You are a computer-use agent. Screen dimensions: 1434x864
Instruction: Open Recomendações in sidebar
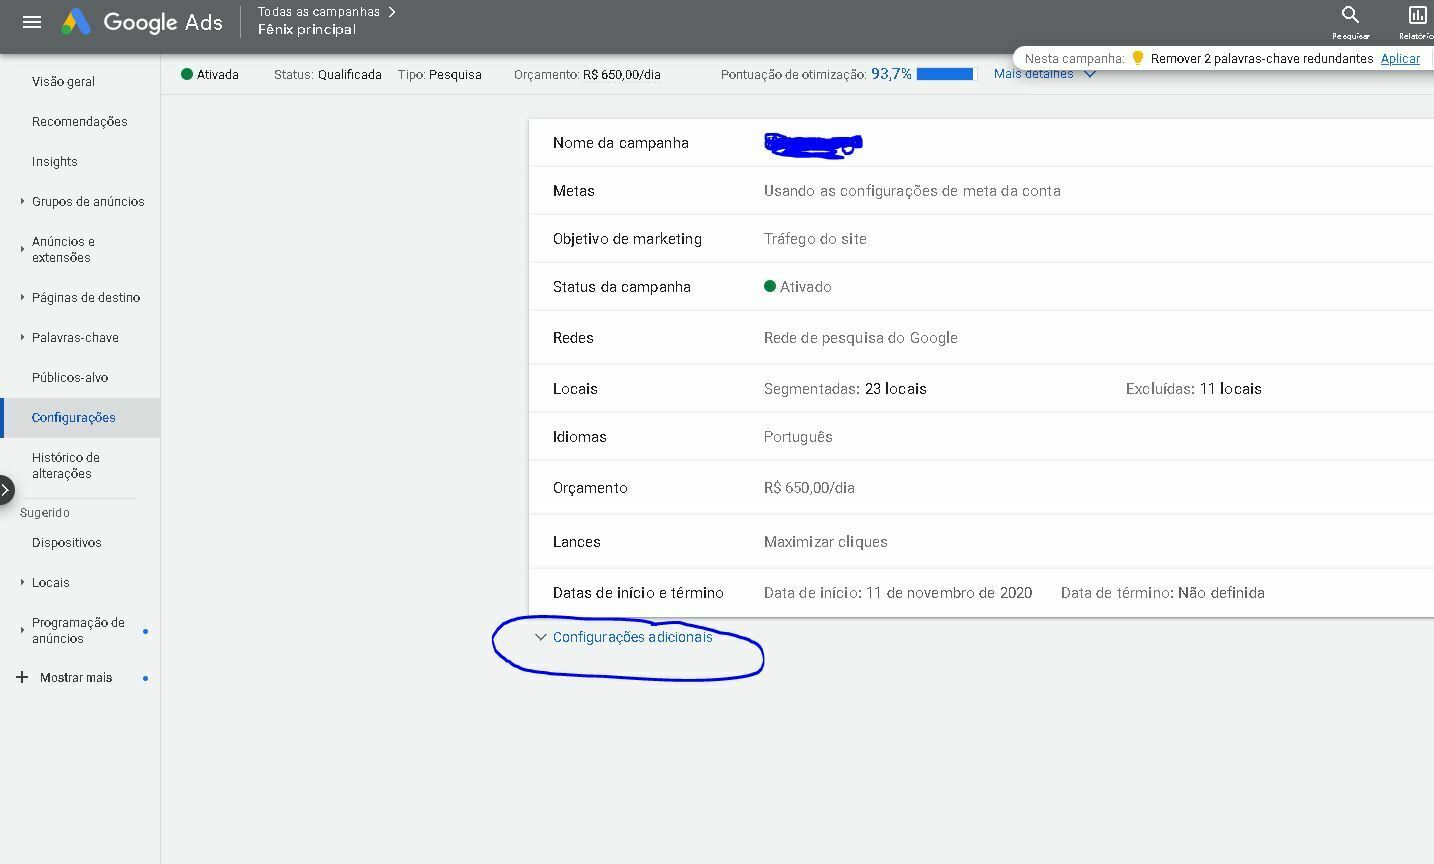tap(80, 121)
